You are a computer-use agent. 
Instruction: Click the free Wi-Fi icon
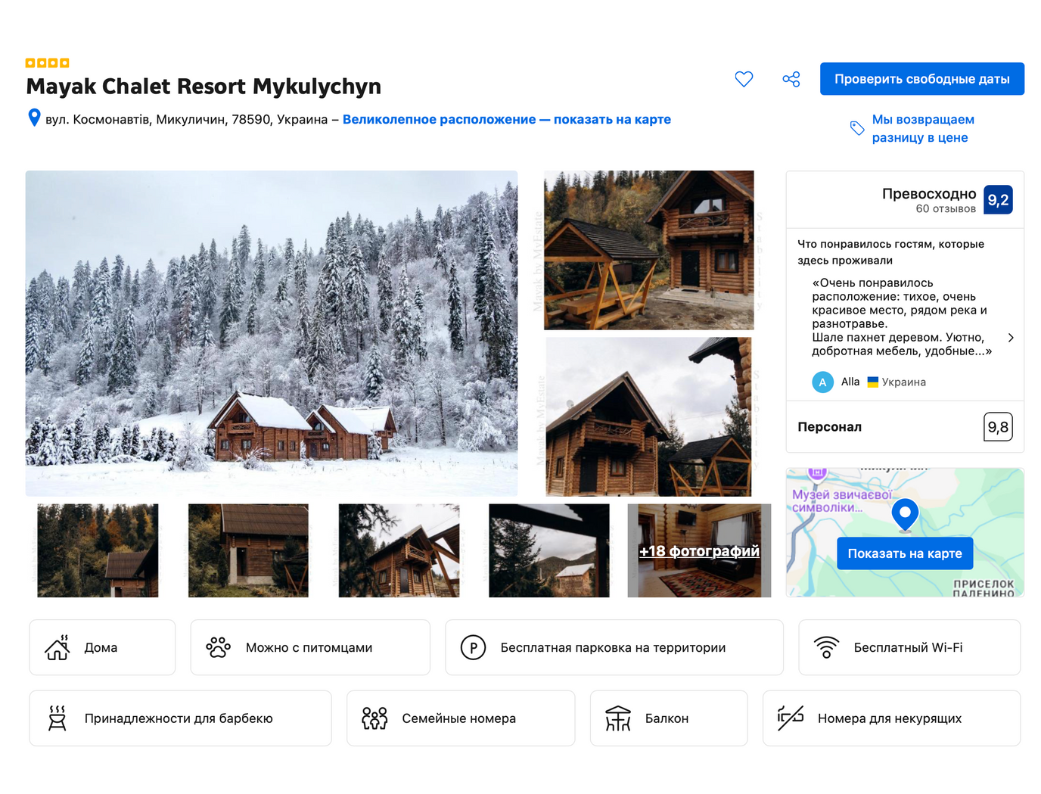pyautogui.click(x=826, y=647)
